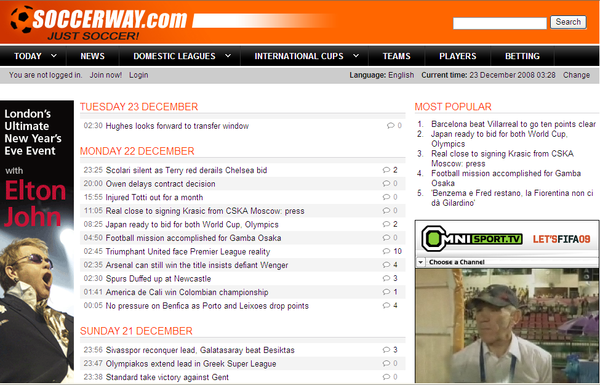Click the Join now! link
Image resolution: width=600 pixels, height=385 pixels.
[106, 75]
